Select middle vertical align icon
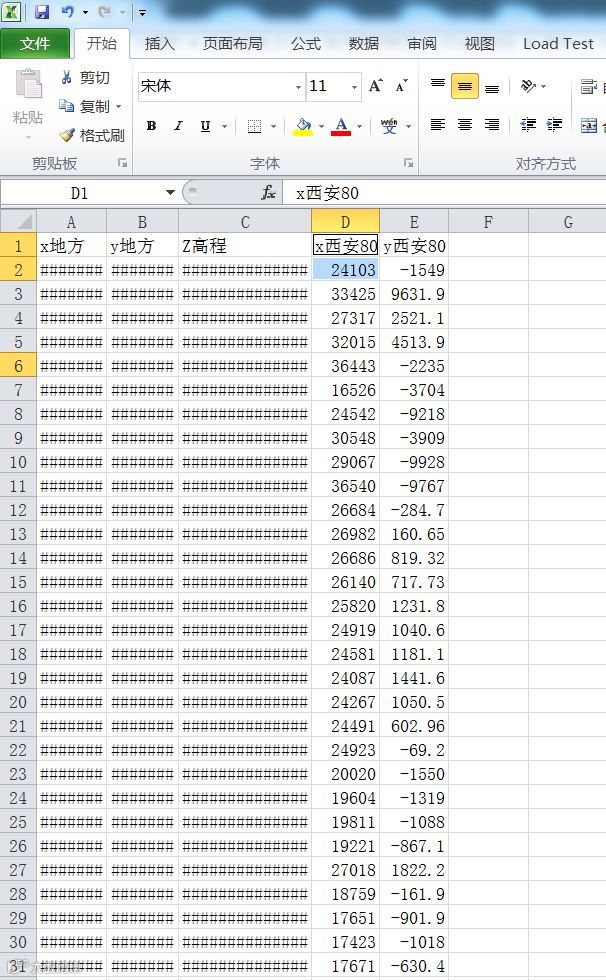The image size is (606, 980). tap(465, 87)
